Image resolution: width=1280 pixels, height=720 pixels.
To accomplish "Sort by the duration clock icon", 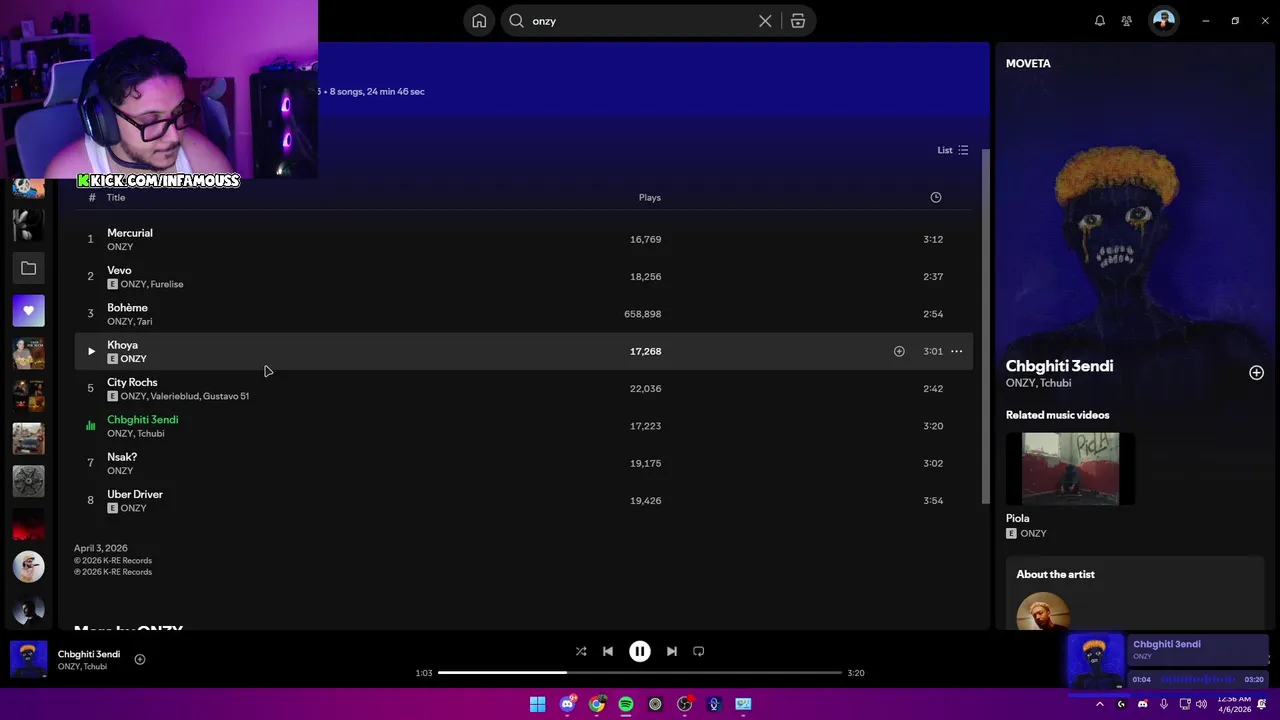I will [936, 197].
